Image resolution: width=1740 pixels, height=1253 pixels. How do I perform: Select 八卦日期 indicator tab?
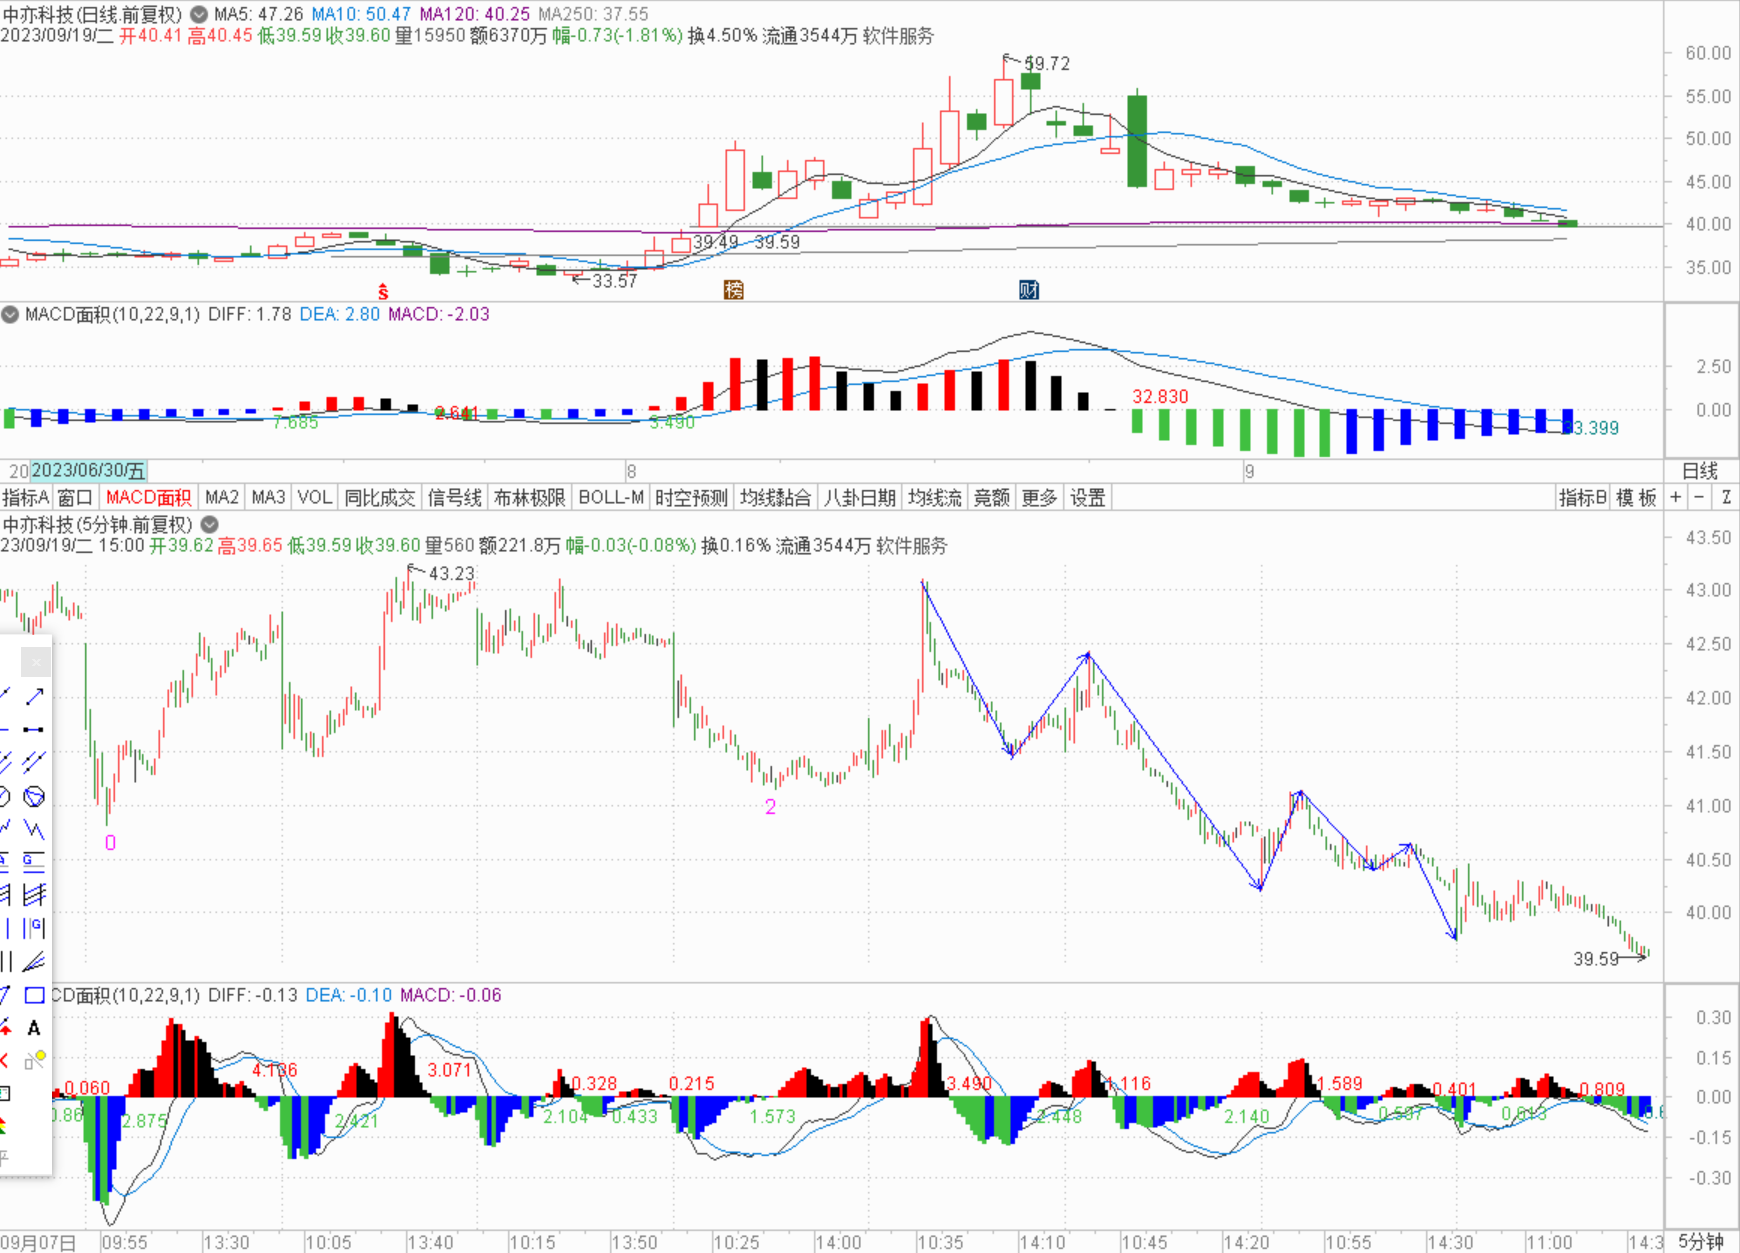[860, 497]
